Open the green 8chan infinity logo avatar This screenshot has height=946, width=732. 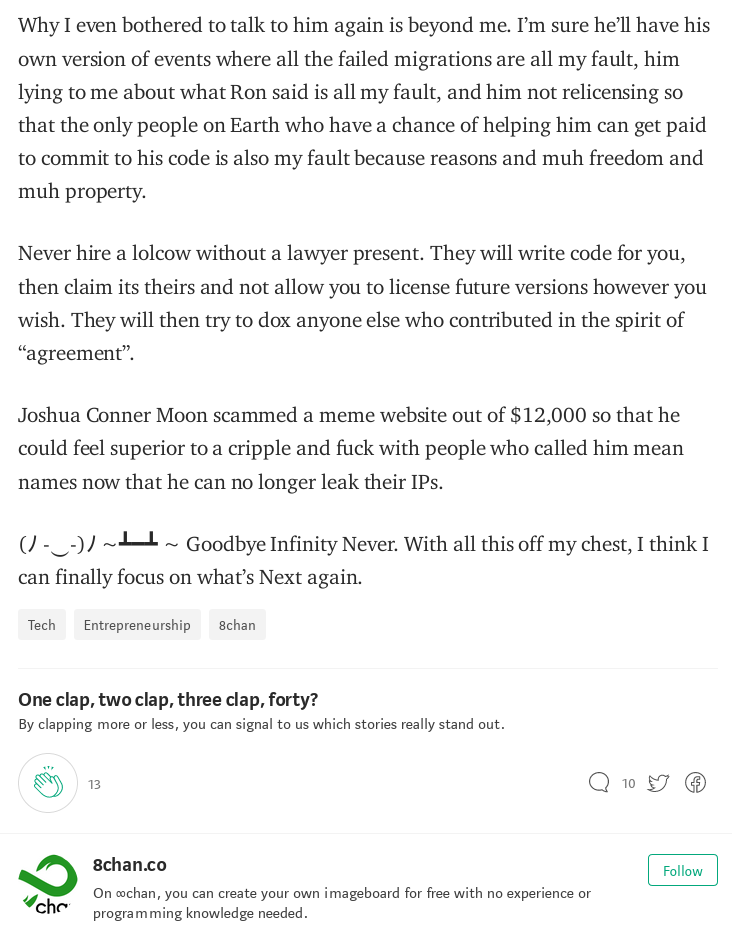[48, 884]
